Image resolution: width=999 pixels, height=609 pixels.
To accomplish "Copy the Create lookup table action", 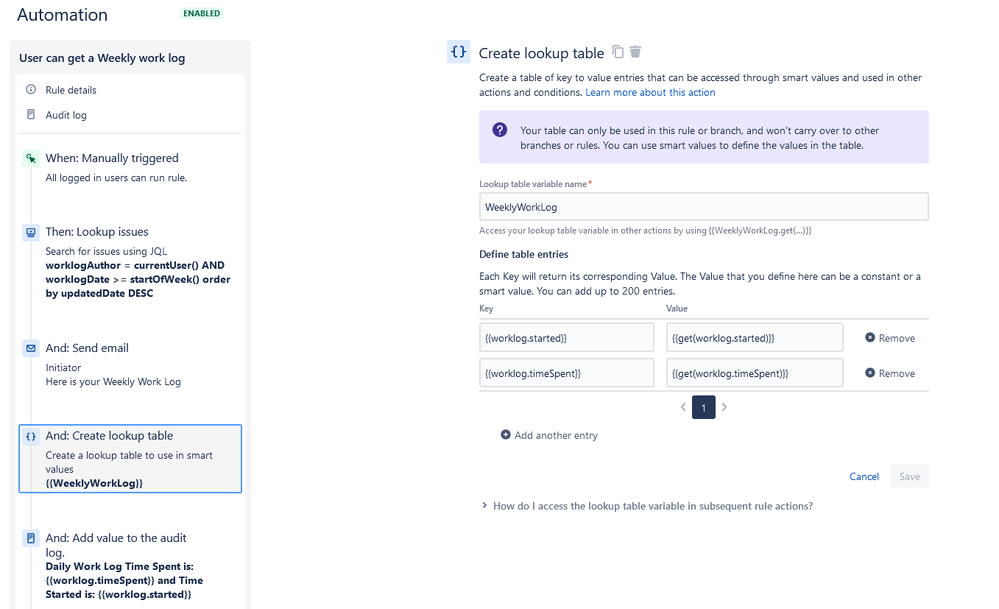I will (617, 52).
